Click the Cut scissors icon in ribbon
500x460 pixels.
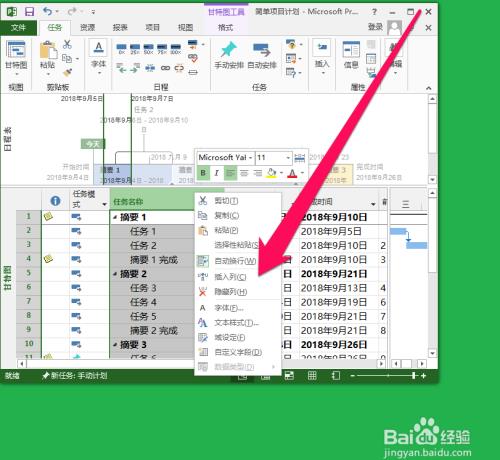pyautogui.click(x=67, y=44)
